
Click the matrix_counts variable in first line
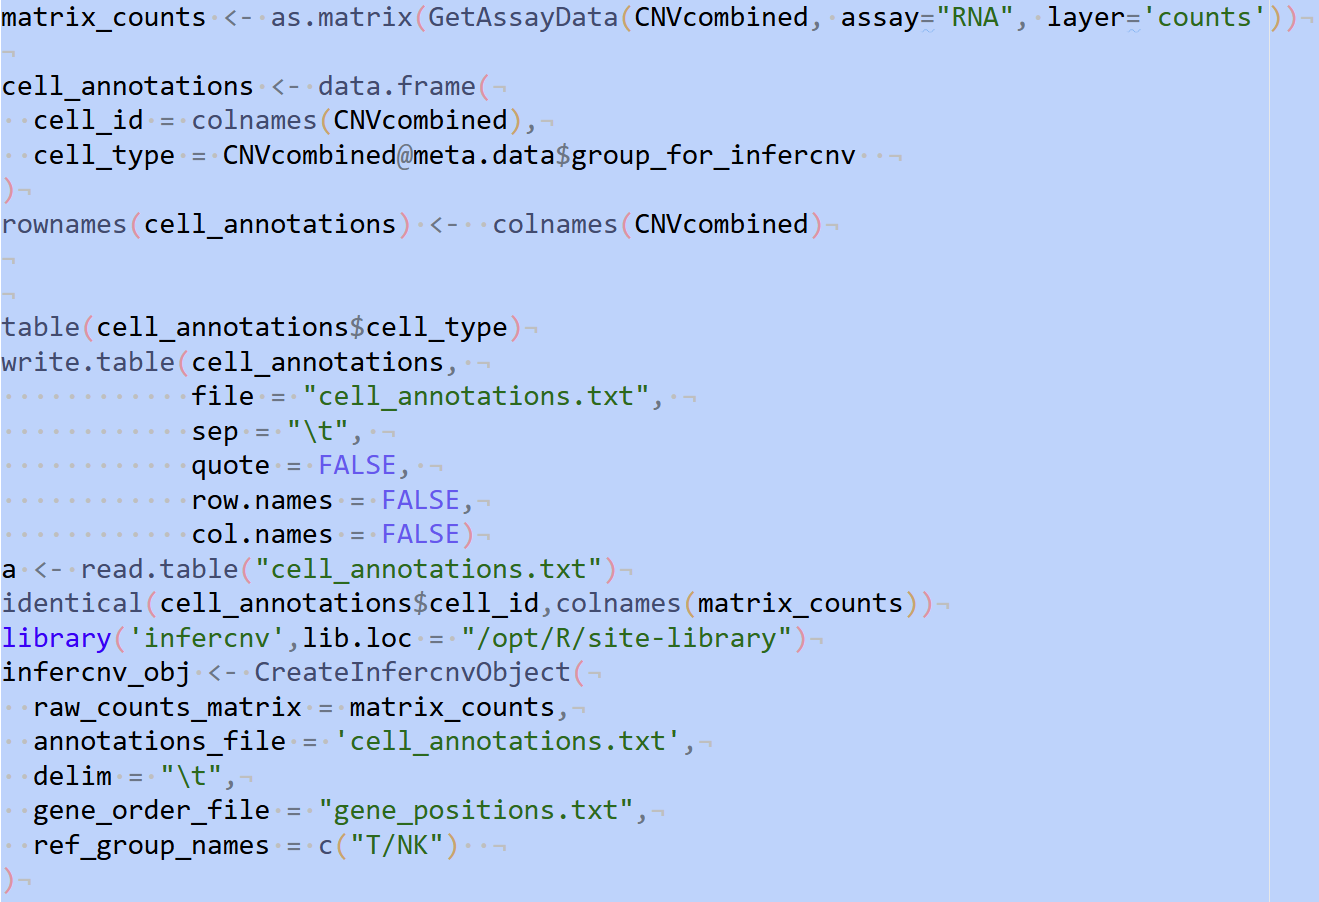coord(104,18)
